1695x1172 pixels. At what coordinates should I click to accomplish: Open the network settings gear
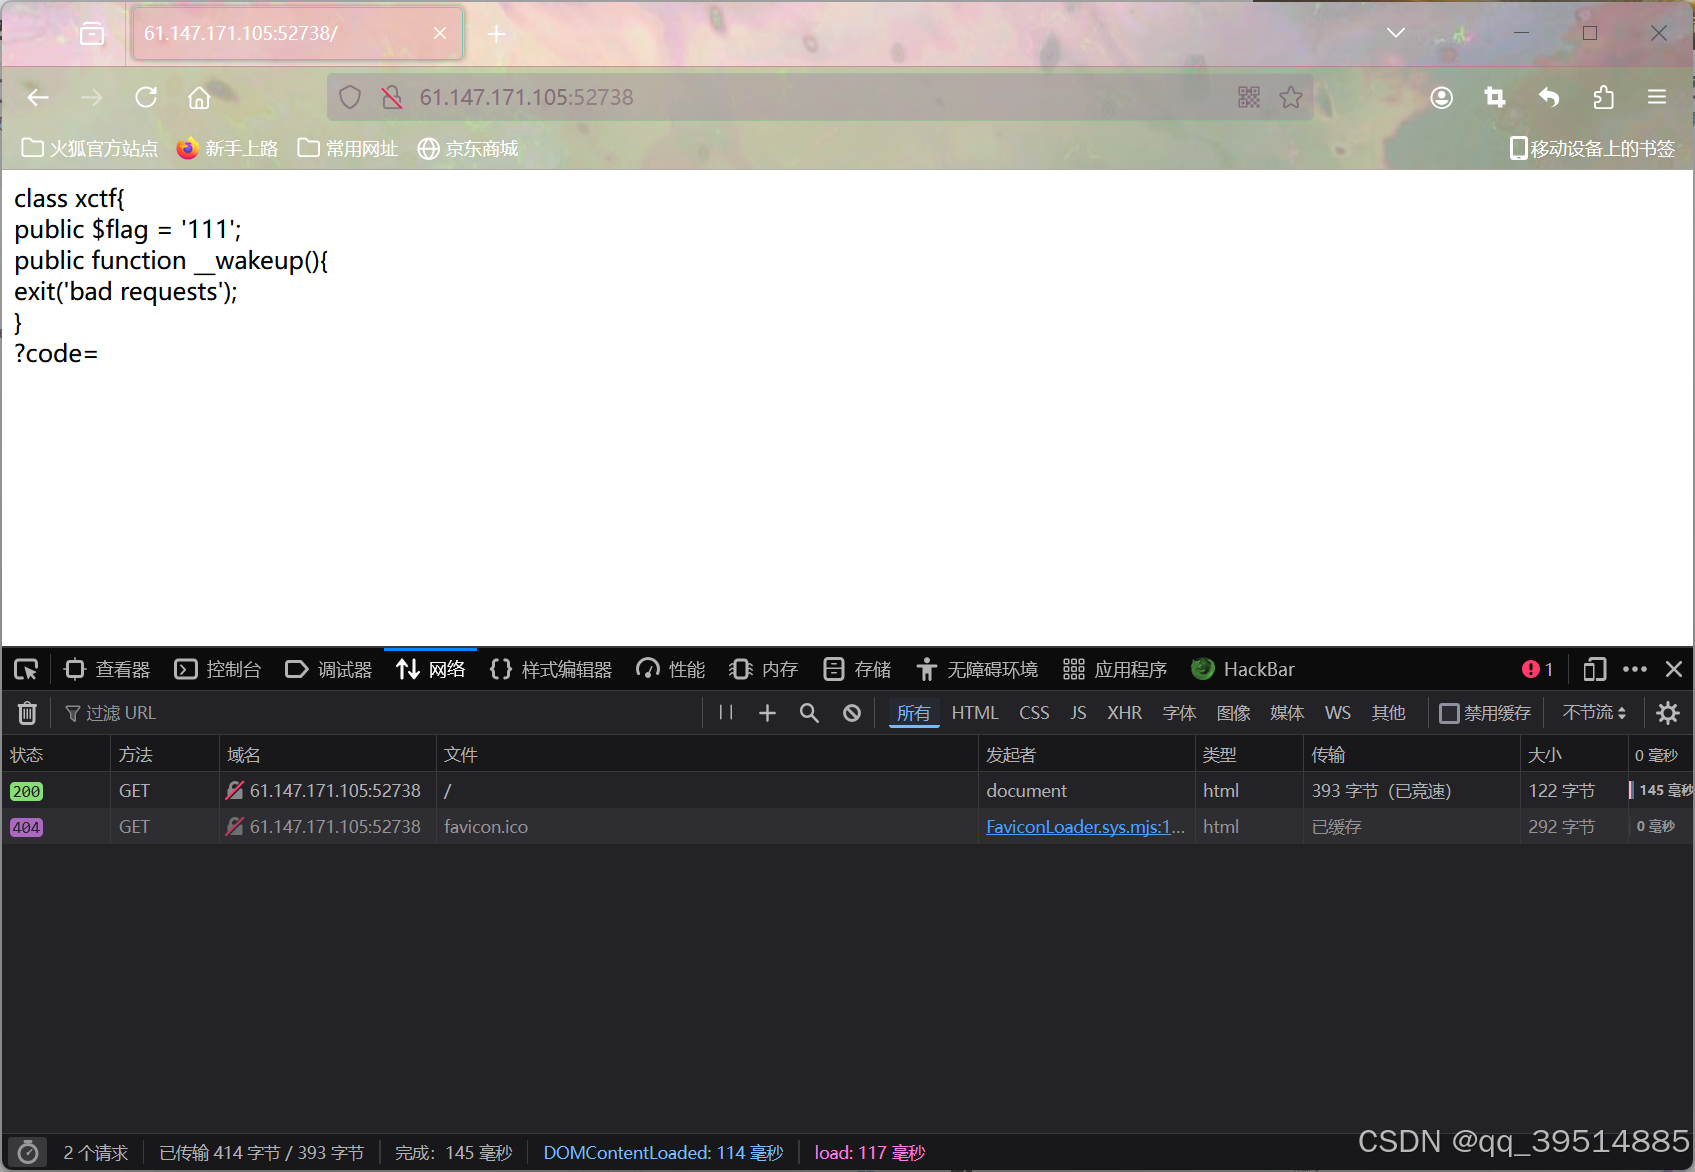pos(1668,713)
